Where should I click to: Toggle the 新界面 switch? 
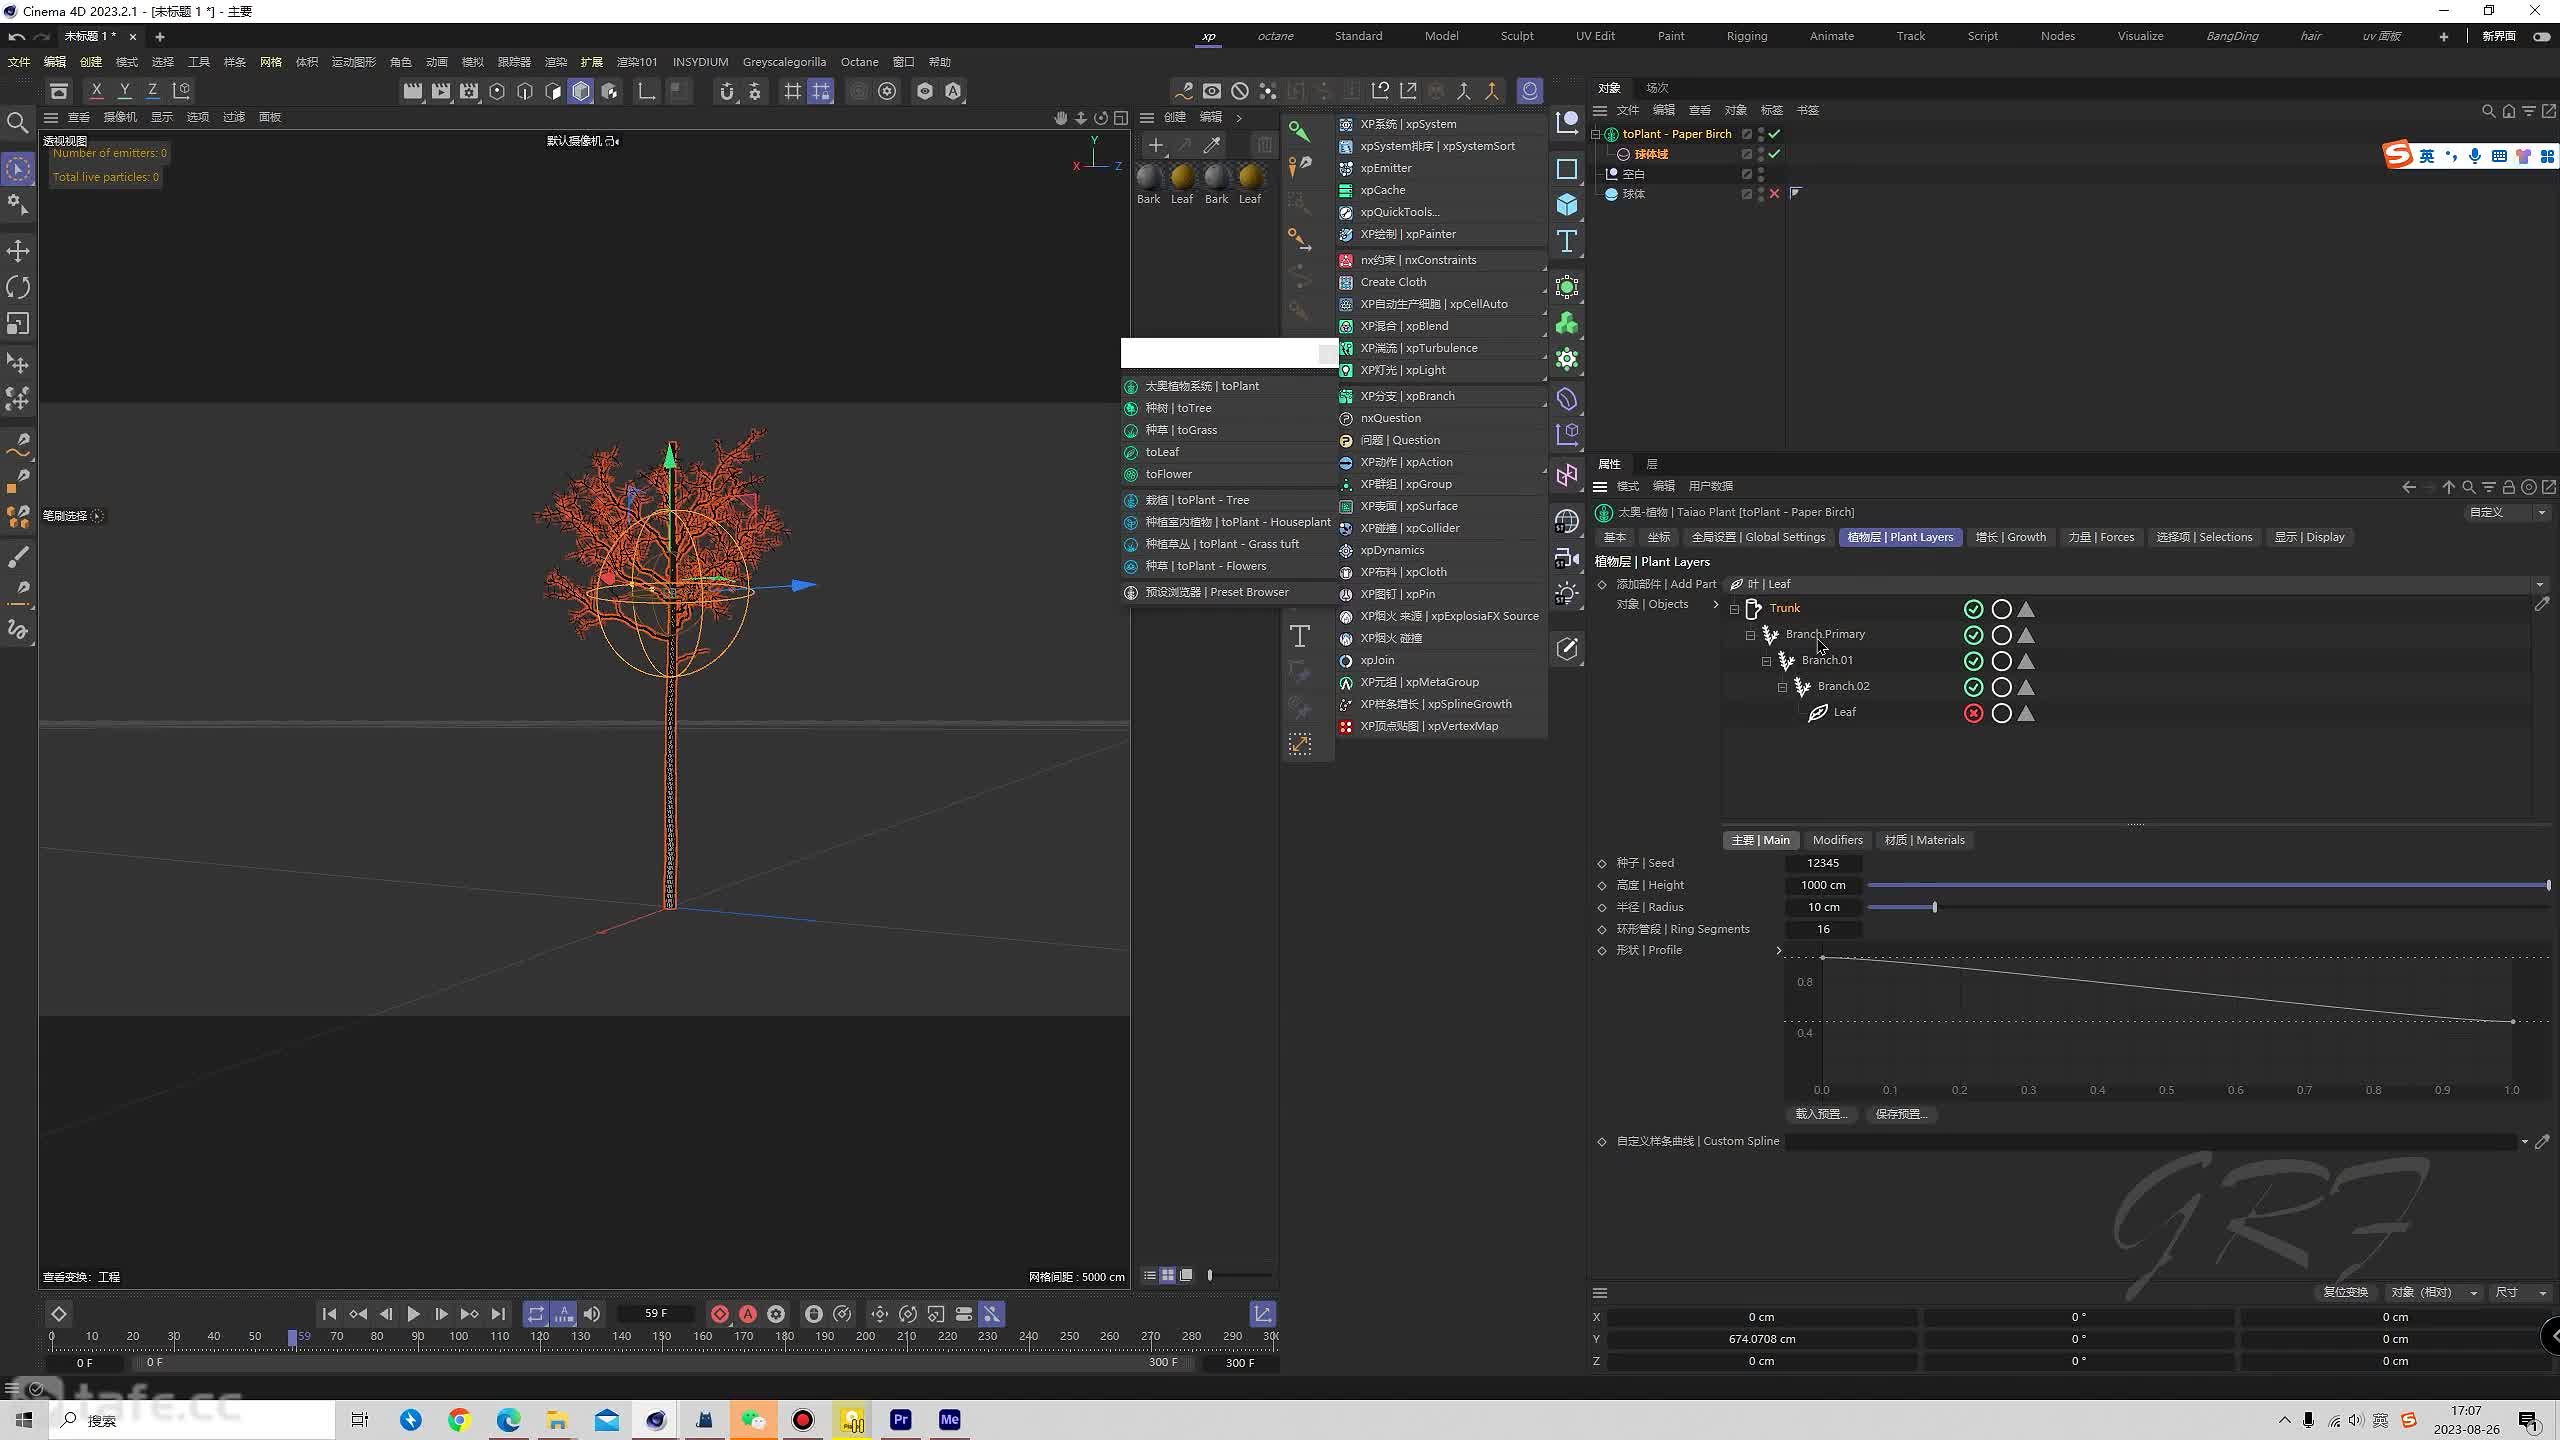(2541, 37)
